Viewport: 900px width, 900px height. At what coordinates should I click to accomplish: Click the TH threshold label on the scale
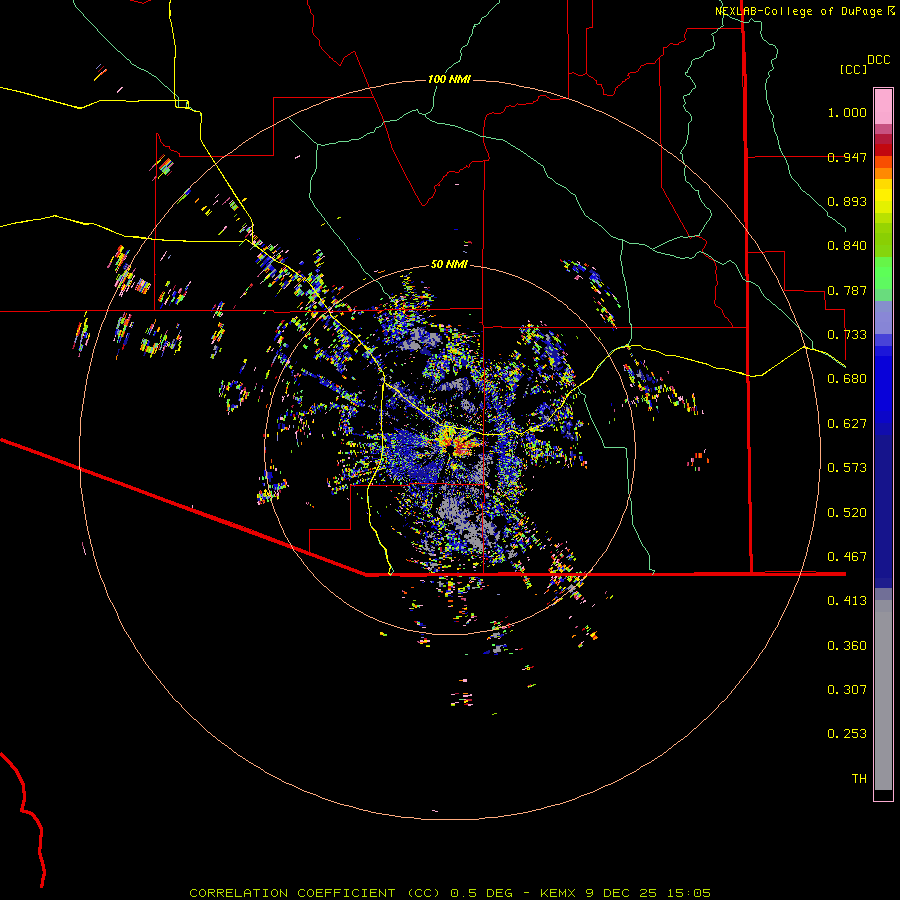click(859, 779)
